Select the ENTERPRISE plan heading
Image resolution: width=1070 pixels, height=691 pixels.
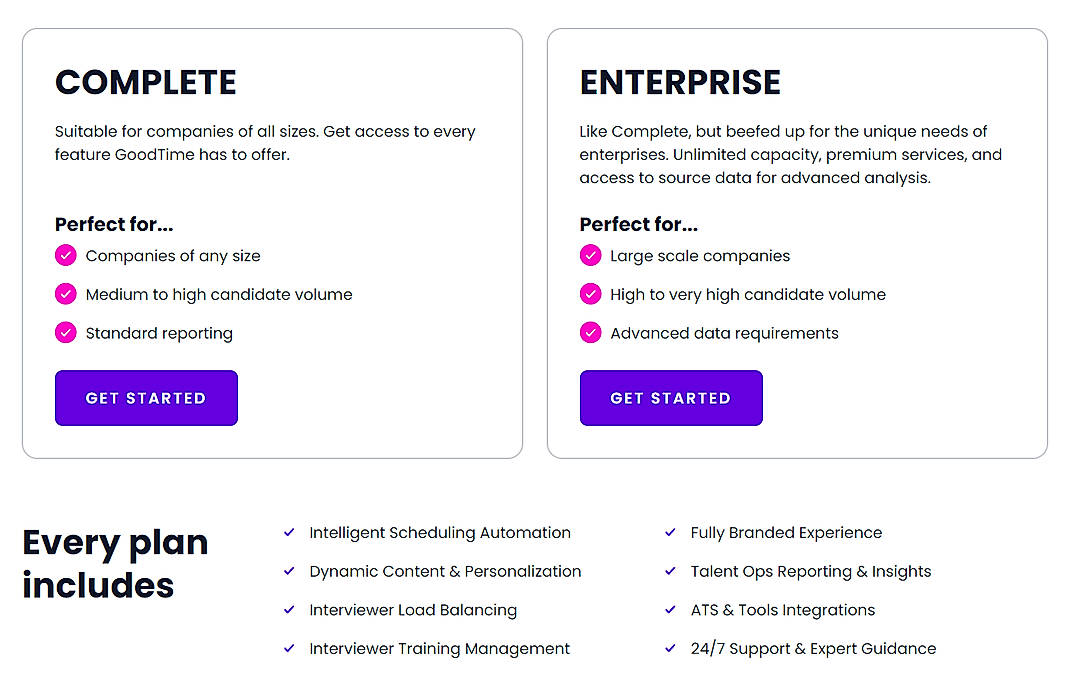(x=681, y=83)
